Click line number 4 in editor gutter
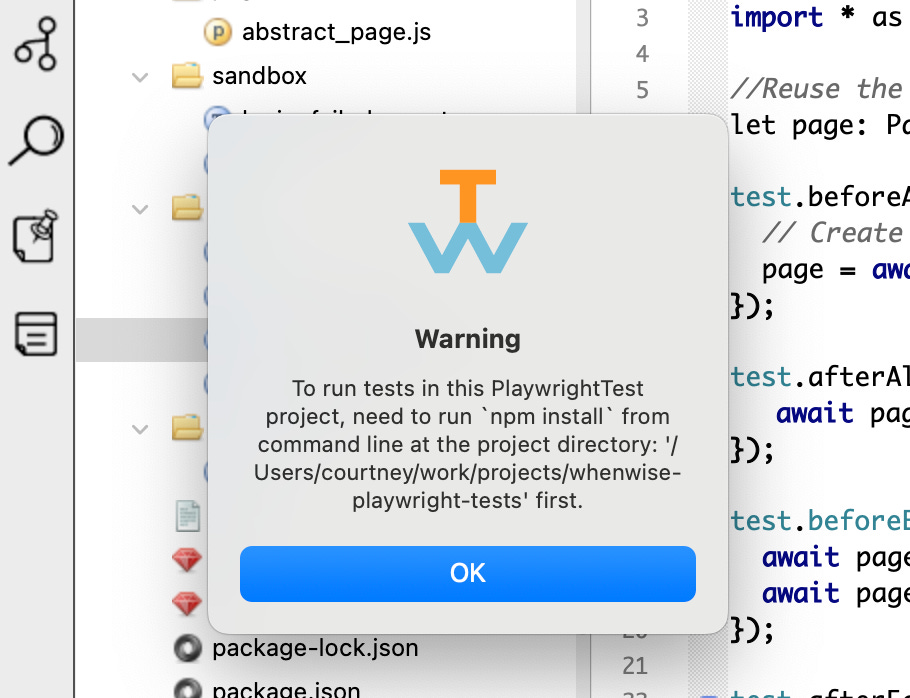Screen dimensions: 910x698 click(x=642, y=54)
